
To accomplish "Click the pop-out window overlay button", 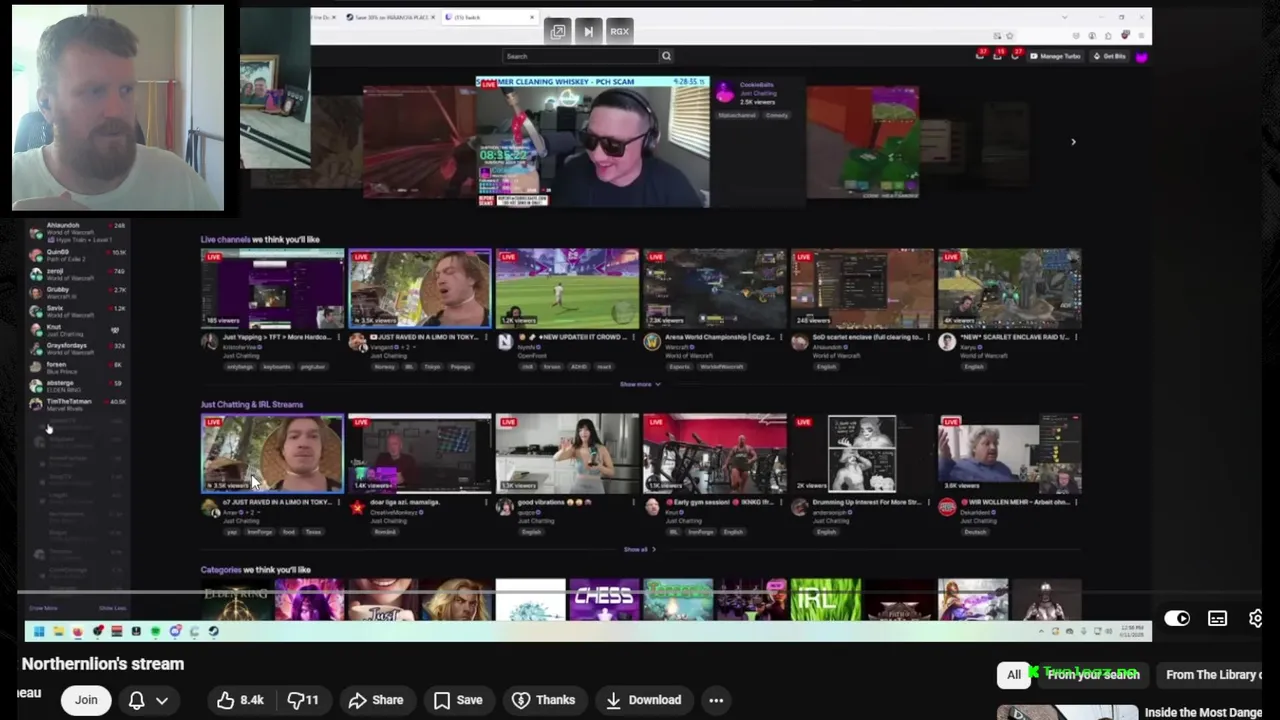I will pyautogui.click(x=558, y=31).
